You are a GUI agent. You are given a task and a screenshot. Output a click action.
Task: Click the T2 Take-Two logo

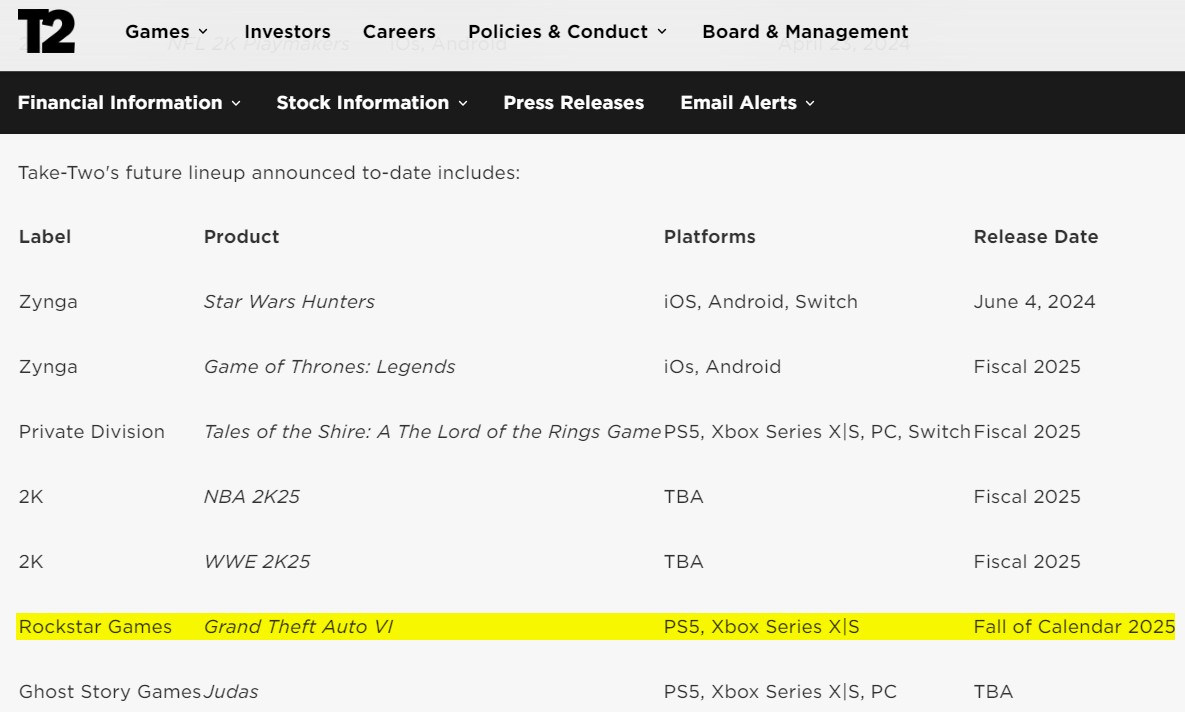tap(46, 32)
